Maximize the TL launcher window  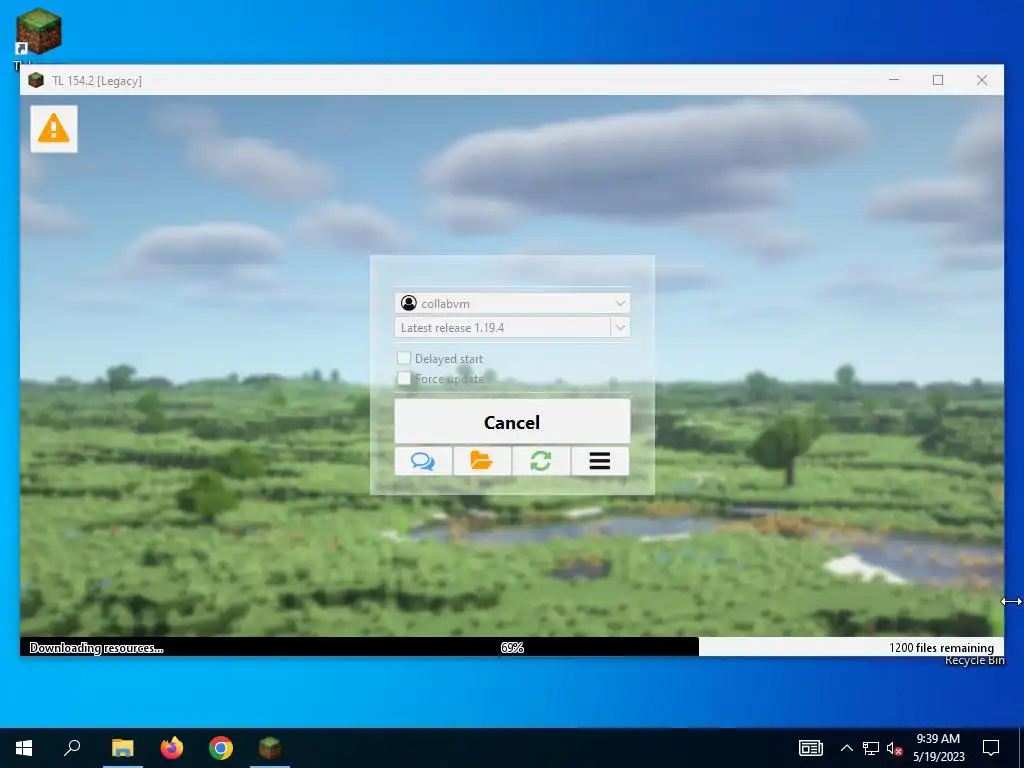coord(938,80)
